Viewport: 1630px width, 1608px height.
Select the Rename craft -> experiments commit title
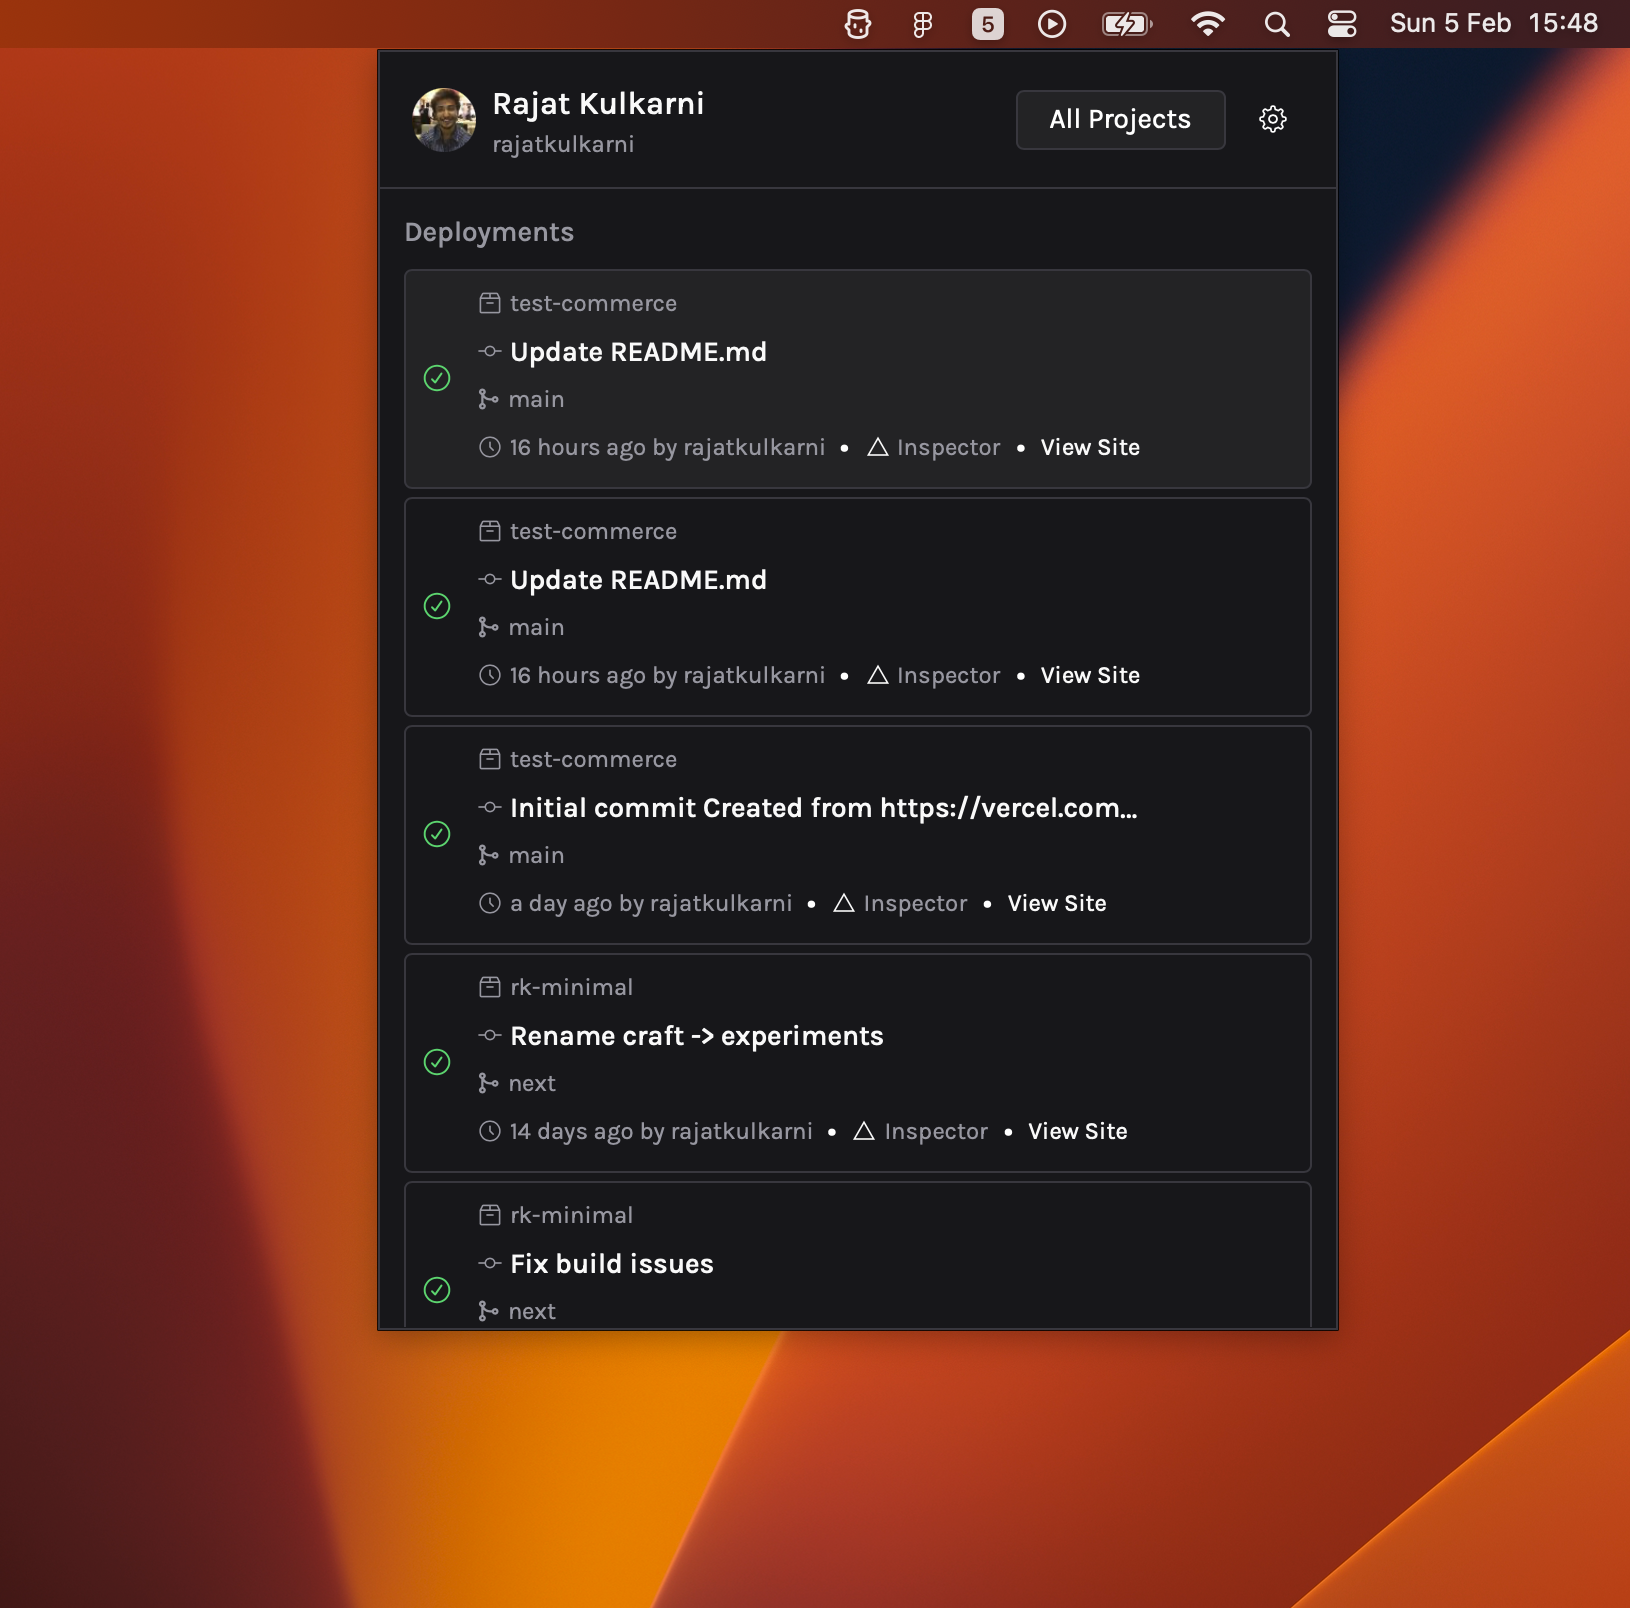pos(697,1036)
